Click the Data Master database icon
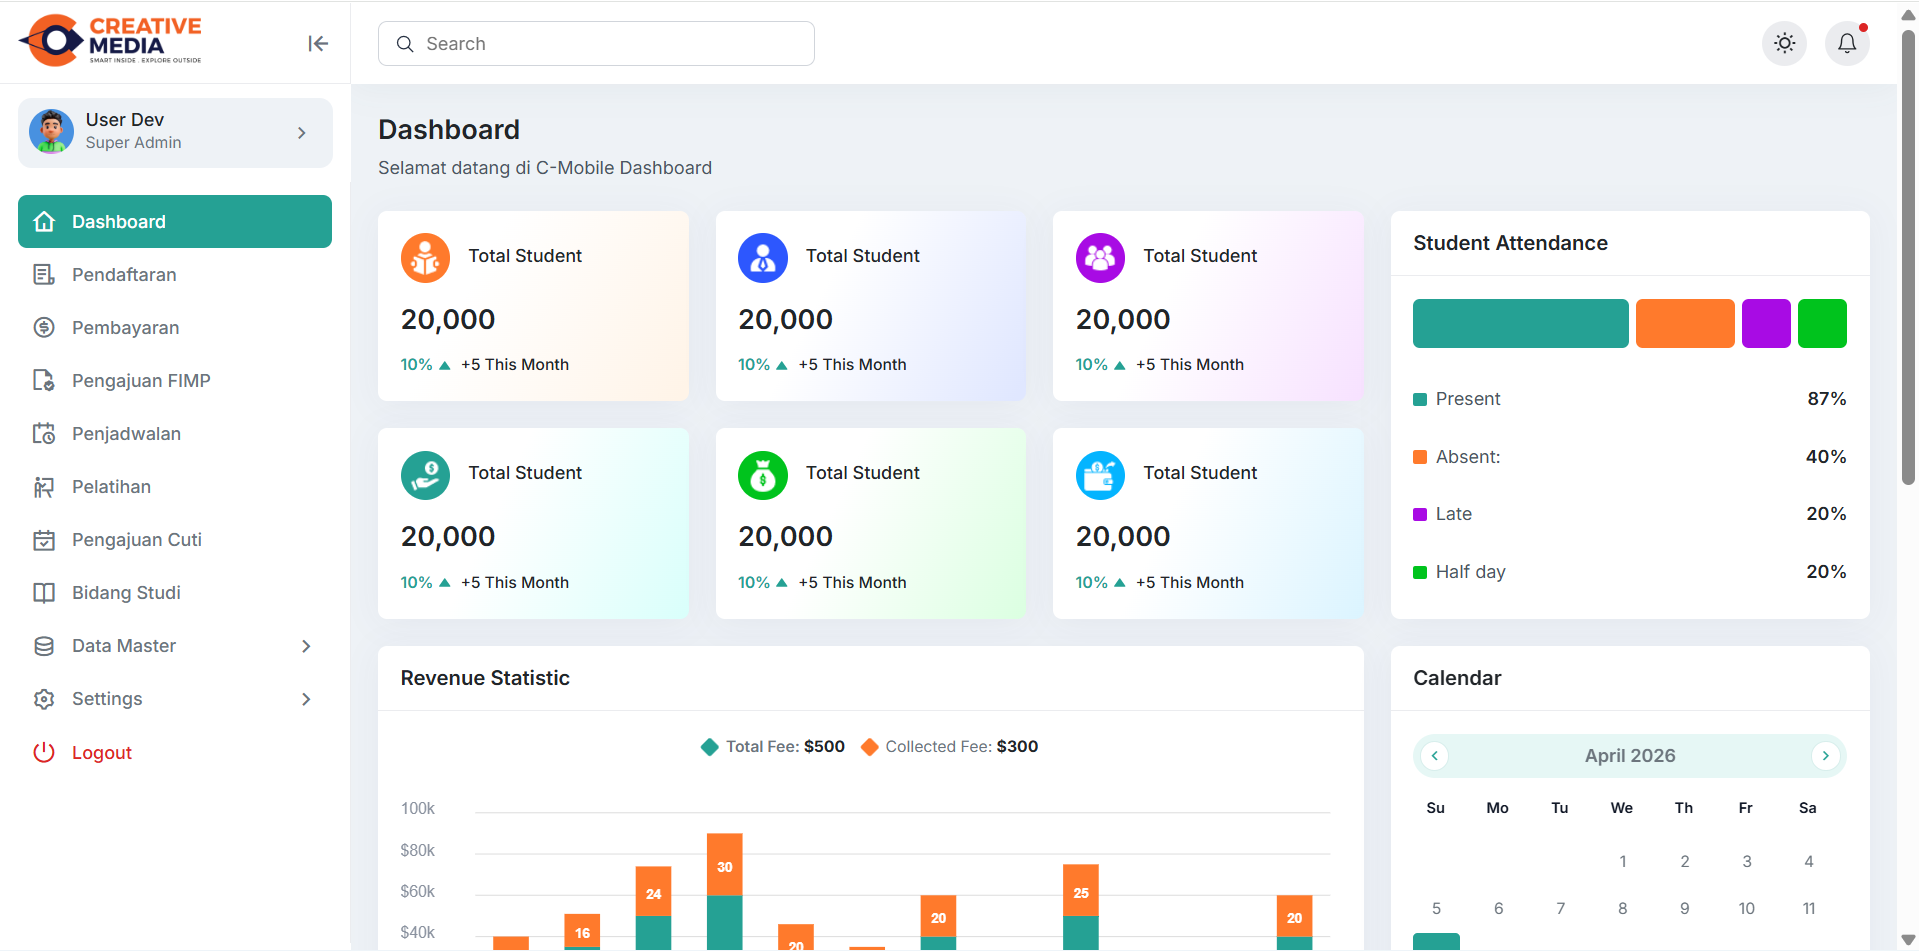This screenshot has width=1919, height=951. tap(44, 646)
